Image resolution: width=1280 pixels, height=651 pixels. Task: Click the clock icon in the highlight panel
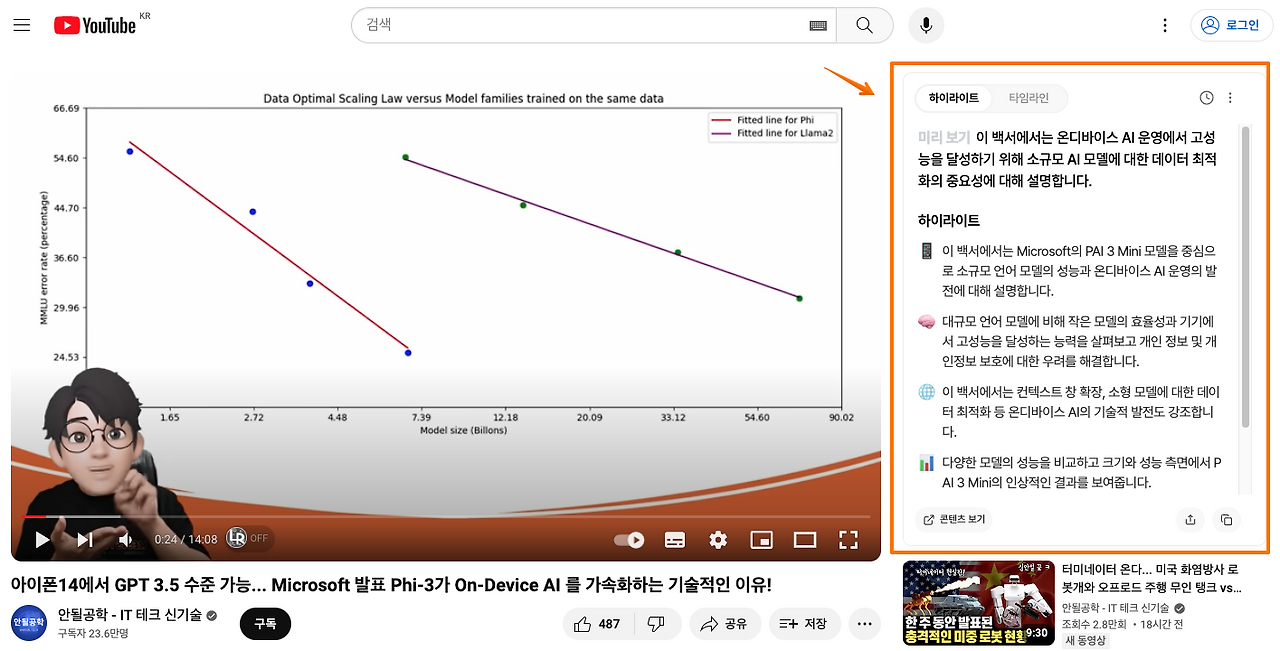click(1205, 97)
